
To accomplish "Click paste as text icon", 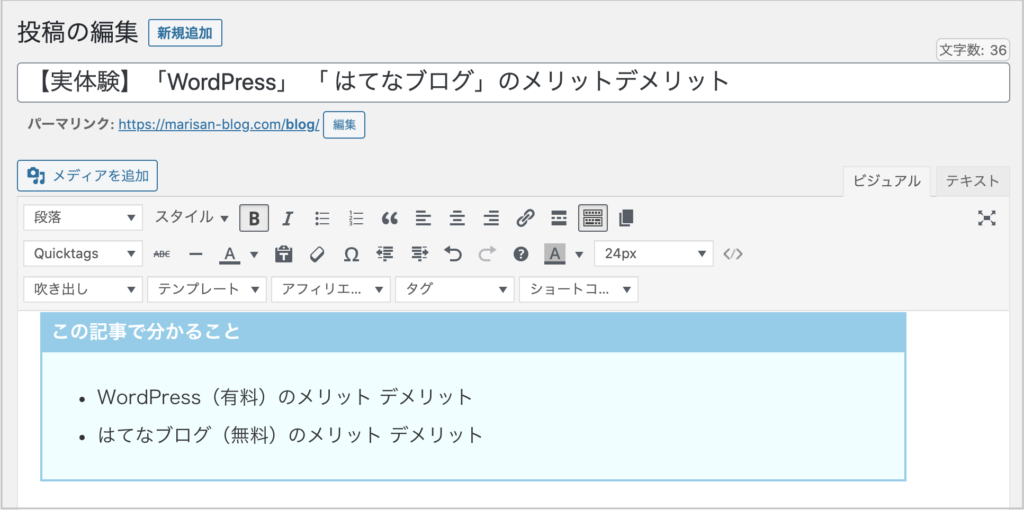I will tap(283, 254).
